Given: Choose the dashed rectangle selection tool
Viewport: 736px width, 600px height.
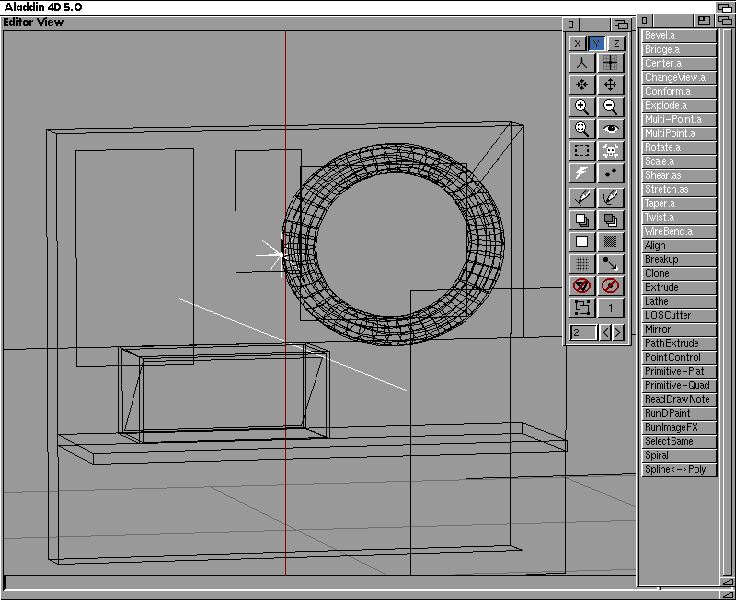Looking at the screenshot, I should (x=581, y=151).
